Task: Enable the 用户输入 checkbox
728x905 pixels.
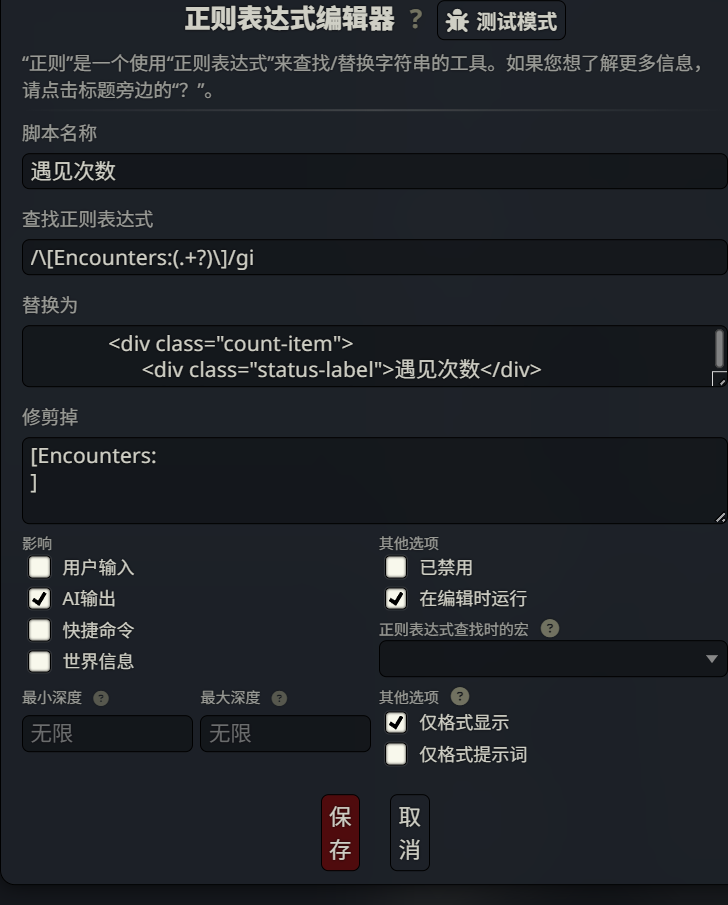Action: pos(40,567)
